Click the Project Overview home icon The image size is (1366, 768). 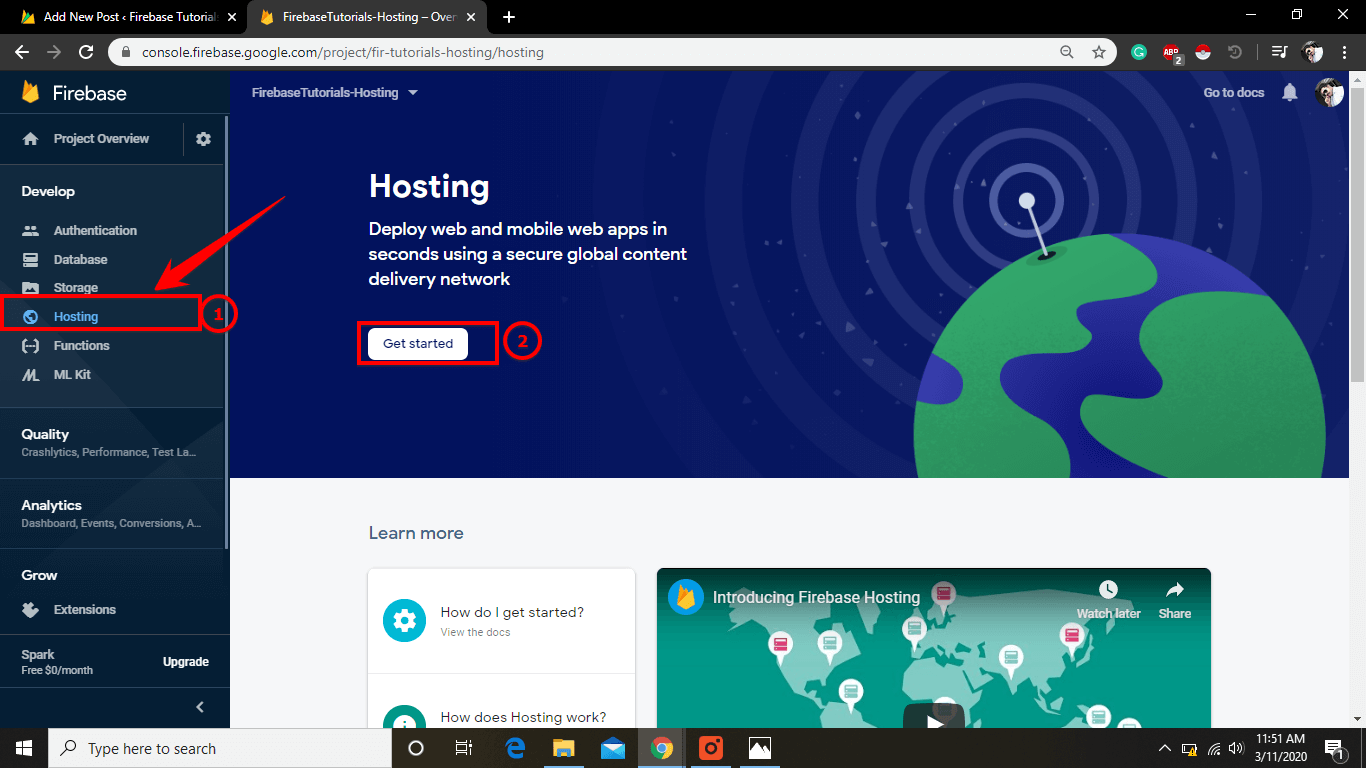(x=31, y=139)
